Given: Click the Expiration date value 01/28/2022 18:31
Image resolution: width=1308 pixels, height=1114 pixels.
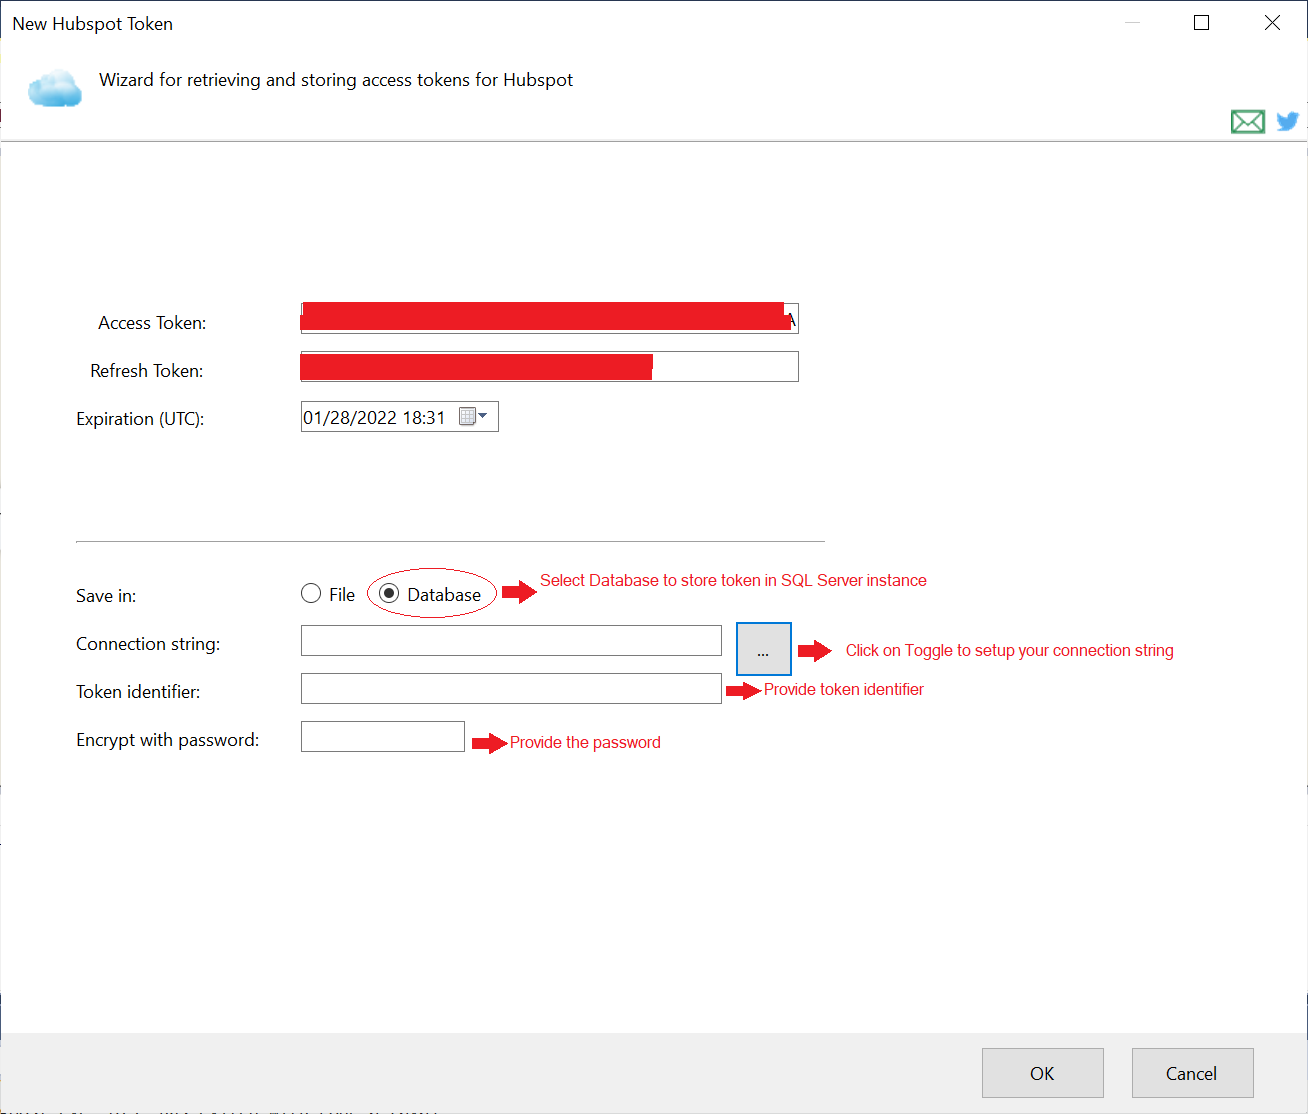Looking at the screenshot, I should 374,418.
